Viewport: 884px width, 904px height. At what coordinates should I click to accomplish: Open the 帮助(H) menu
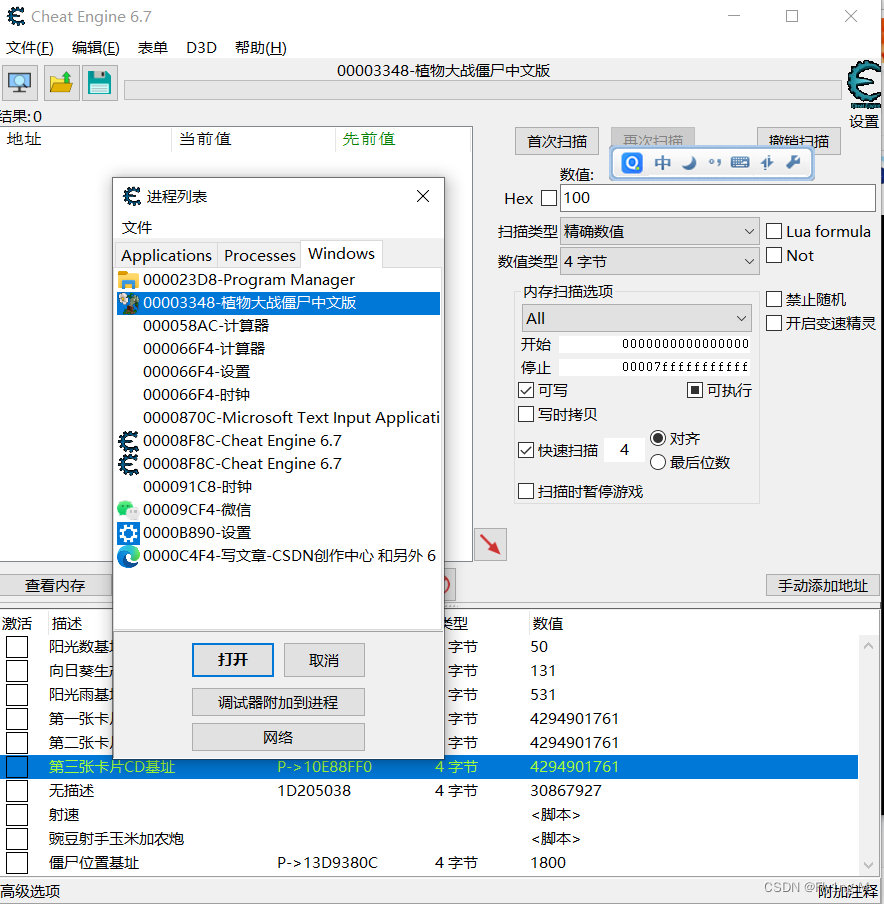(260, 47)
